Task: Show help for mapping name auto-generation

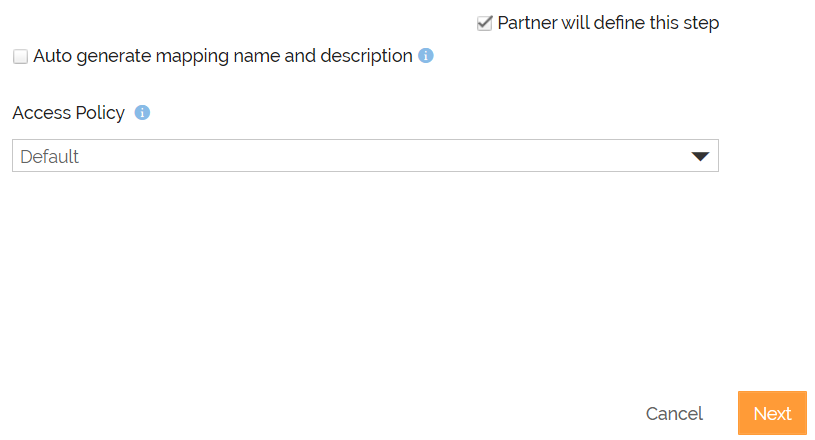Action: click(426, 56)
